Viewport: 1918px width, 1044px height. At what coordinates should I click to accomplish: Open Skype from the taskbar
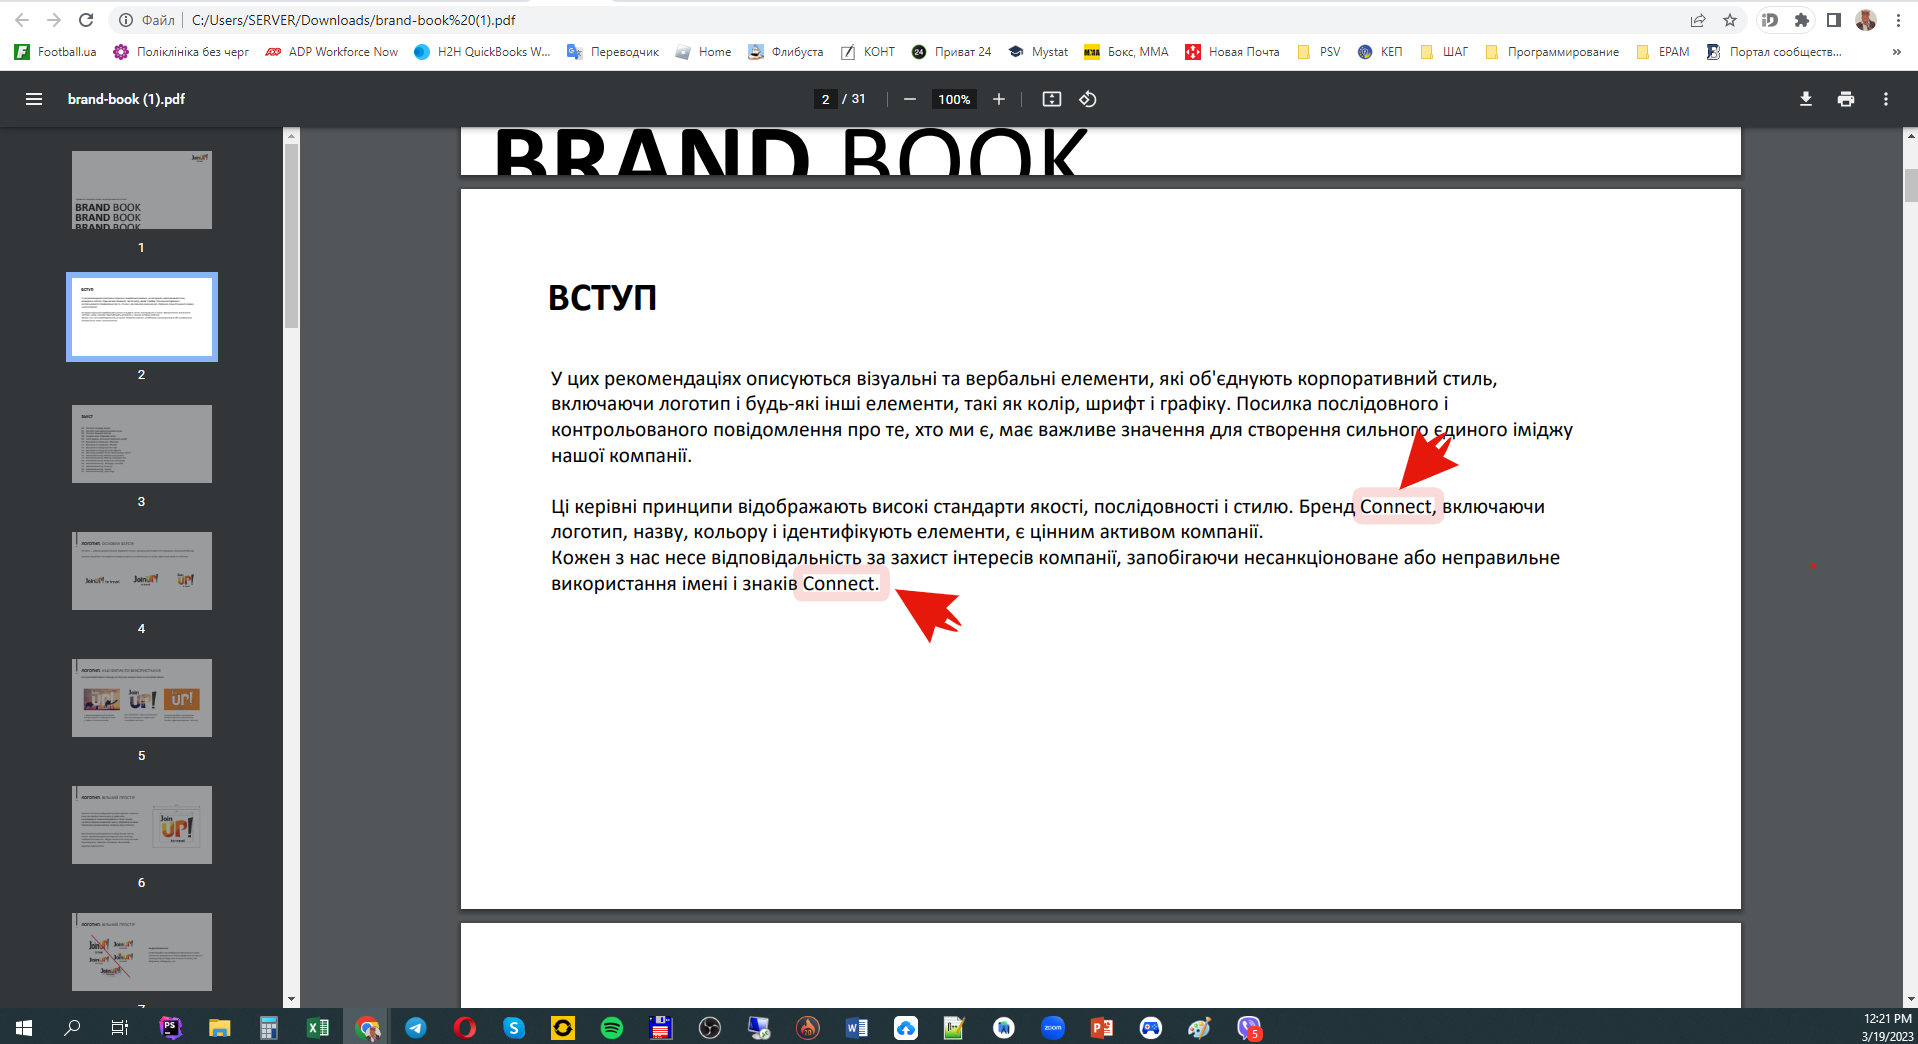coord(514,1027)
